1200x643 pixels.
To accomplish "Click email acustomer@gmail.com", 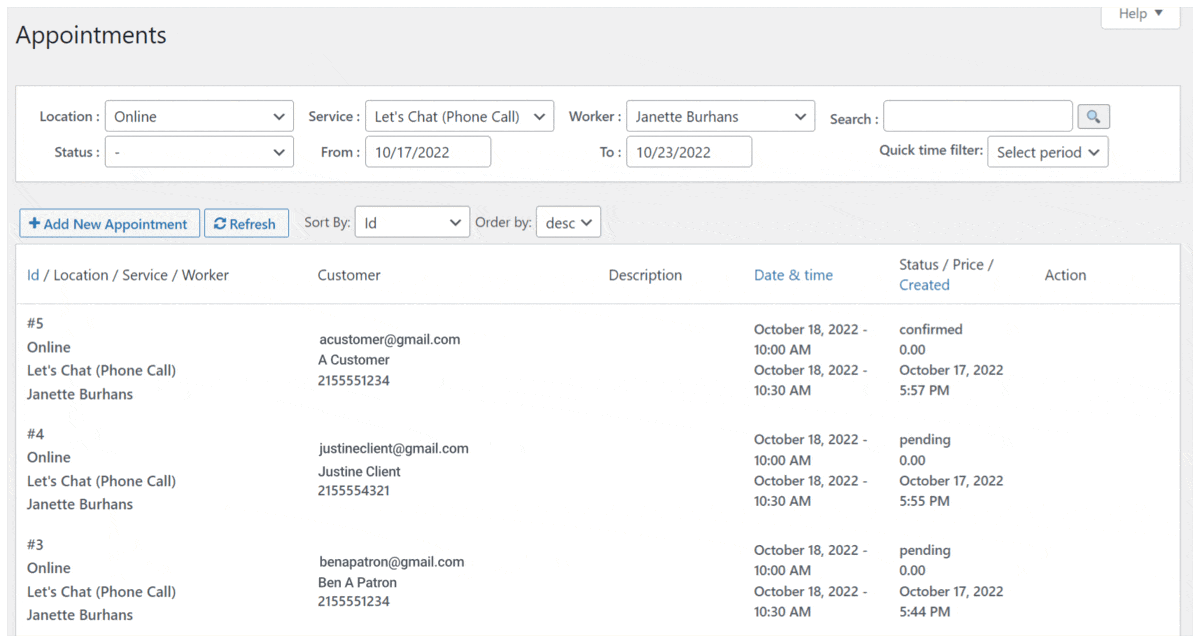I will [390, 339].
